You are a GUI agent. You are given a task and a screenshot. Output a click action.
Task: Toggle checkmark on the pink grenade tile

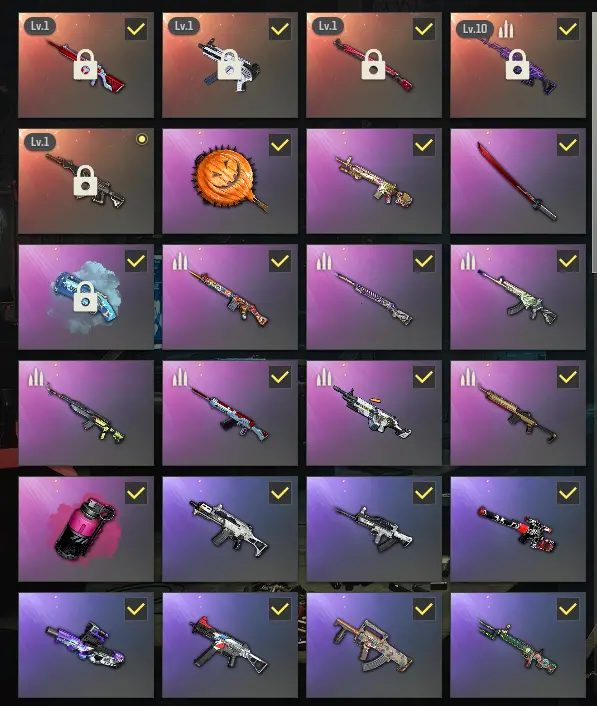coord(136,493)
